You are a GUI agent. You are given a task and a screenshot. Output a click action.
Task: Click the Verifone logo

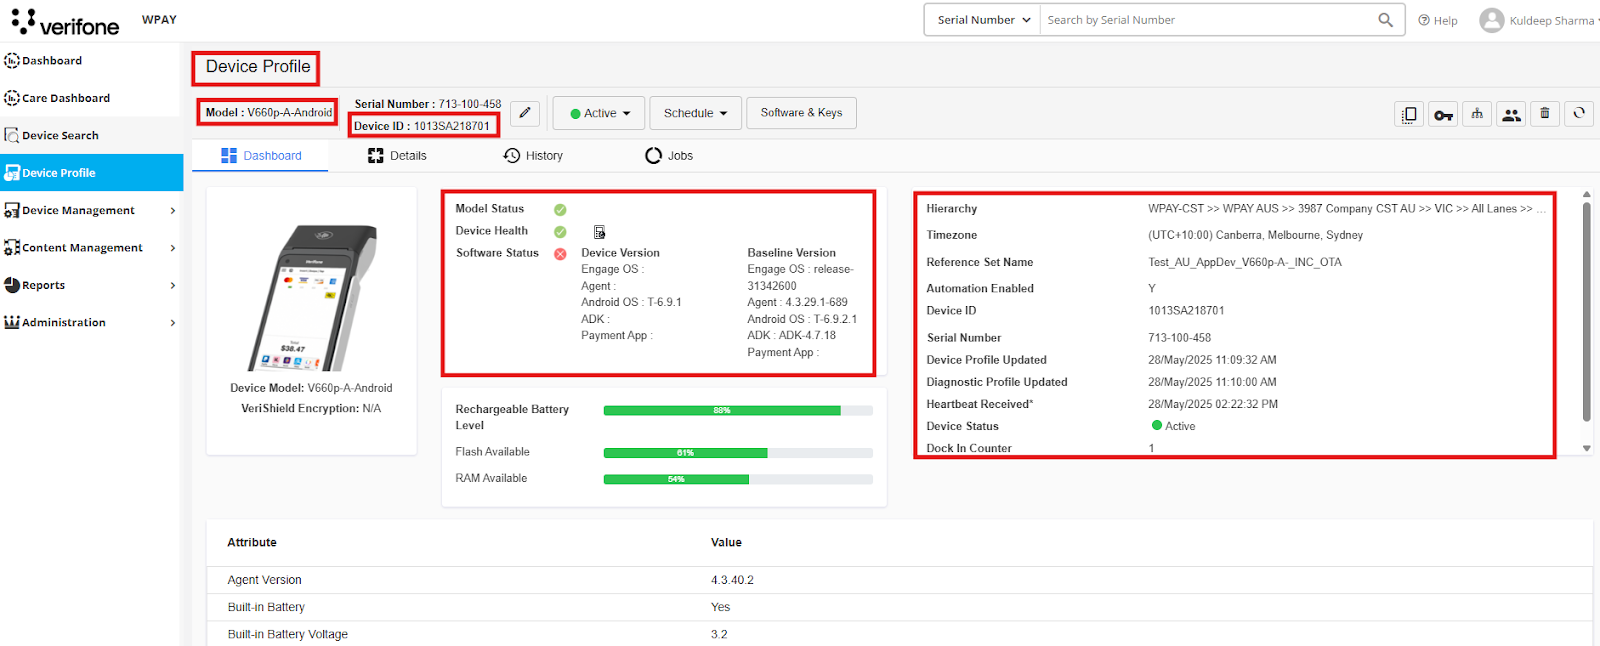pos(66,22)
